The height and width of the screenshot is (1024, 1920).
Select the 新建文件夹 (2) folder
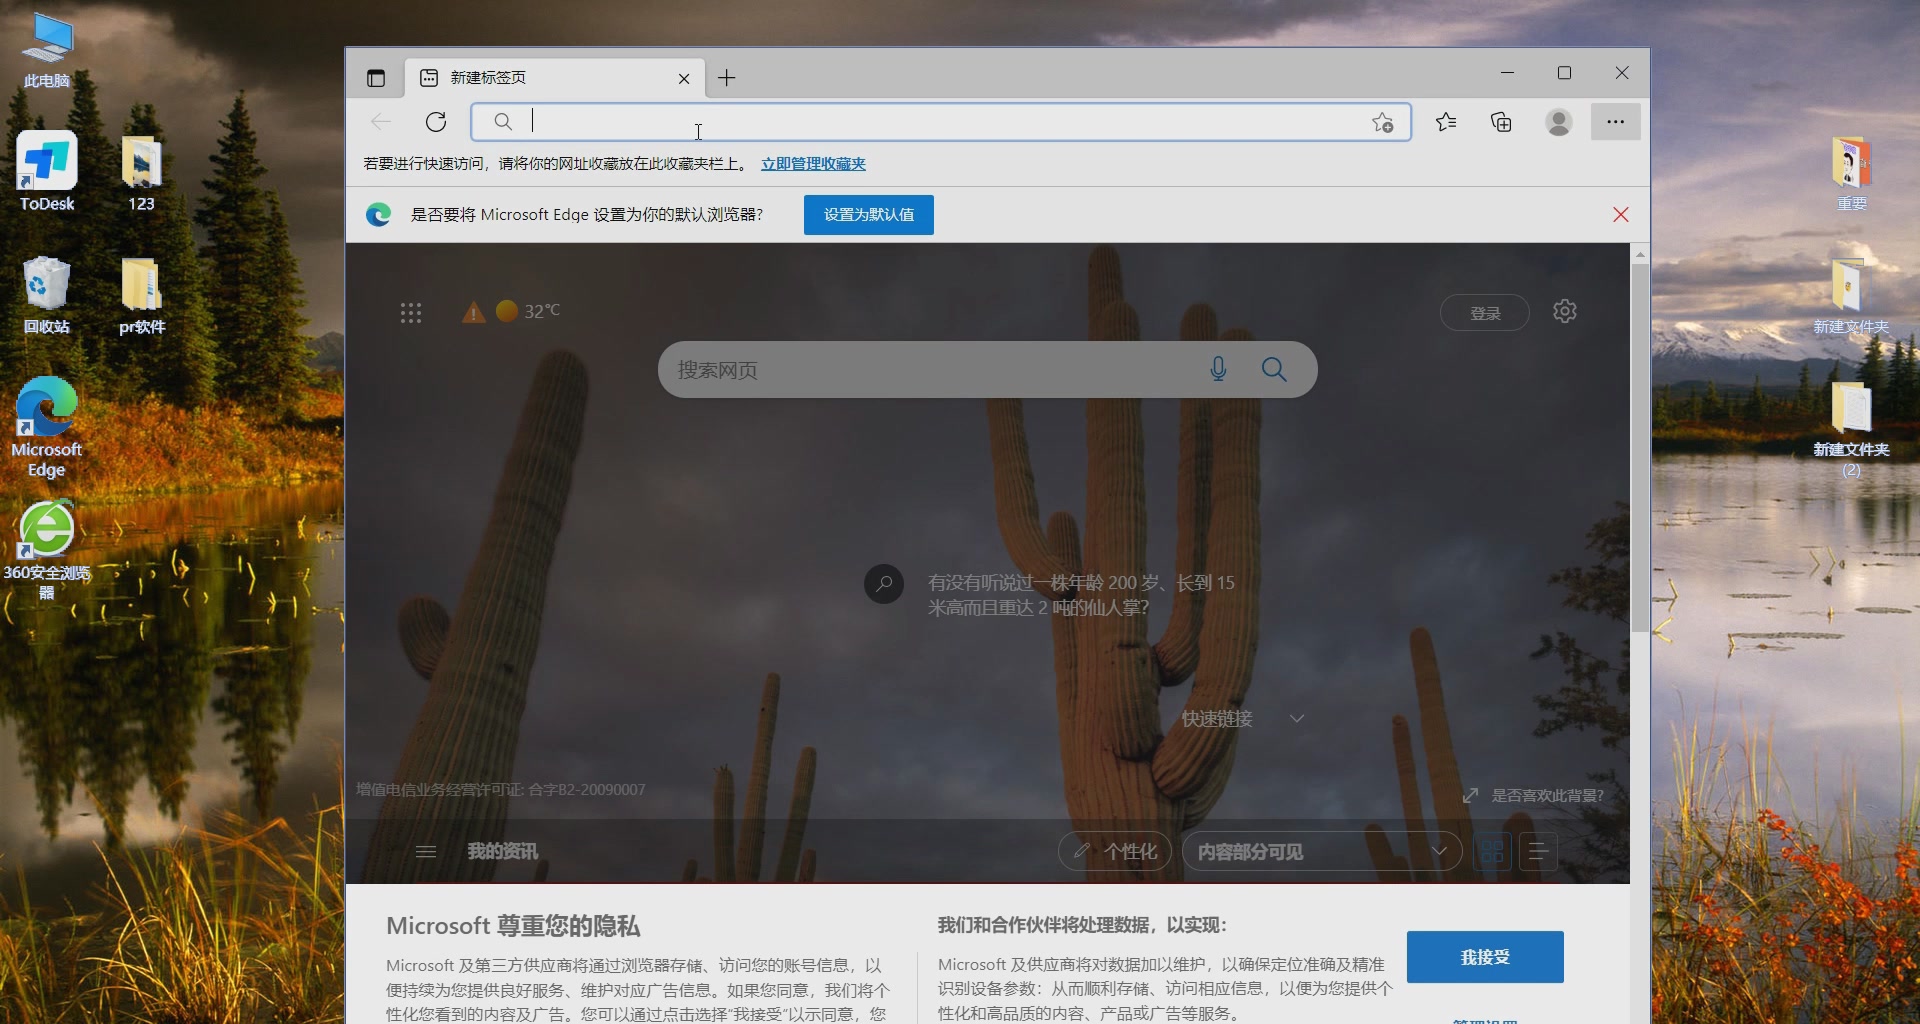pos(1851,428)
